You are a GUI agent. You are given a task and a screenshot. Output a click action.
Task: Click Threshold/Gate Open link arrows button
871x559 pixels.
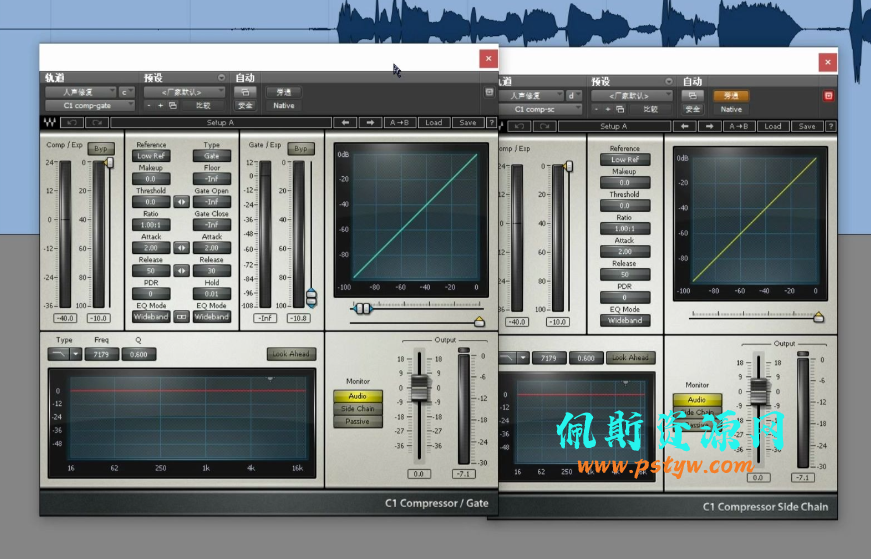(x=181, y=202)
